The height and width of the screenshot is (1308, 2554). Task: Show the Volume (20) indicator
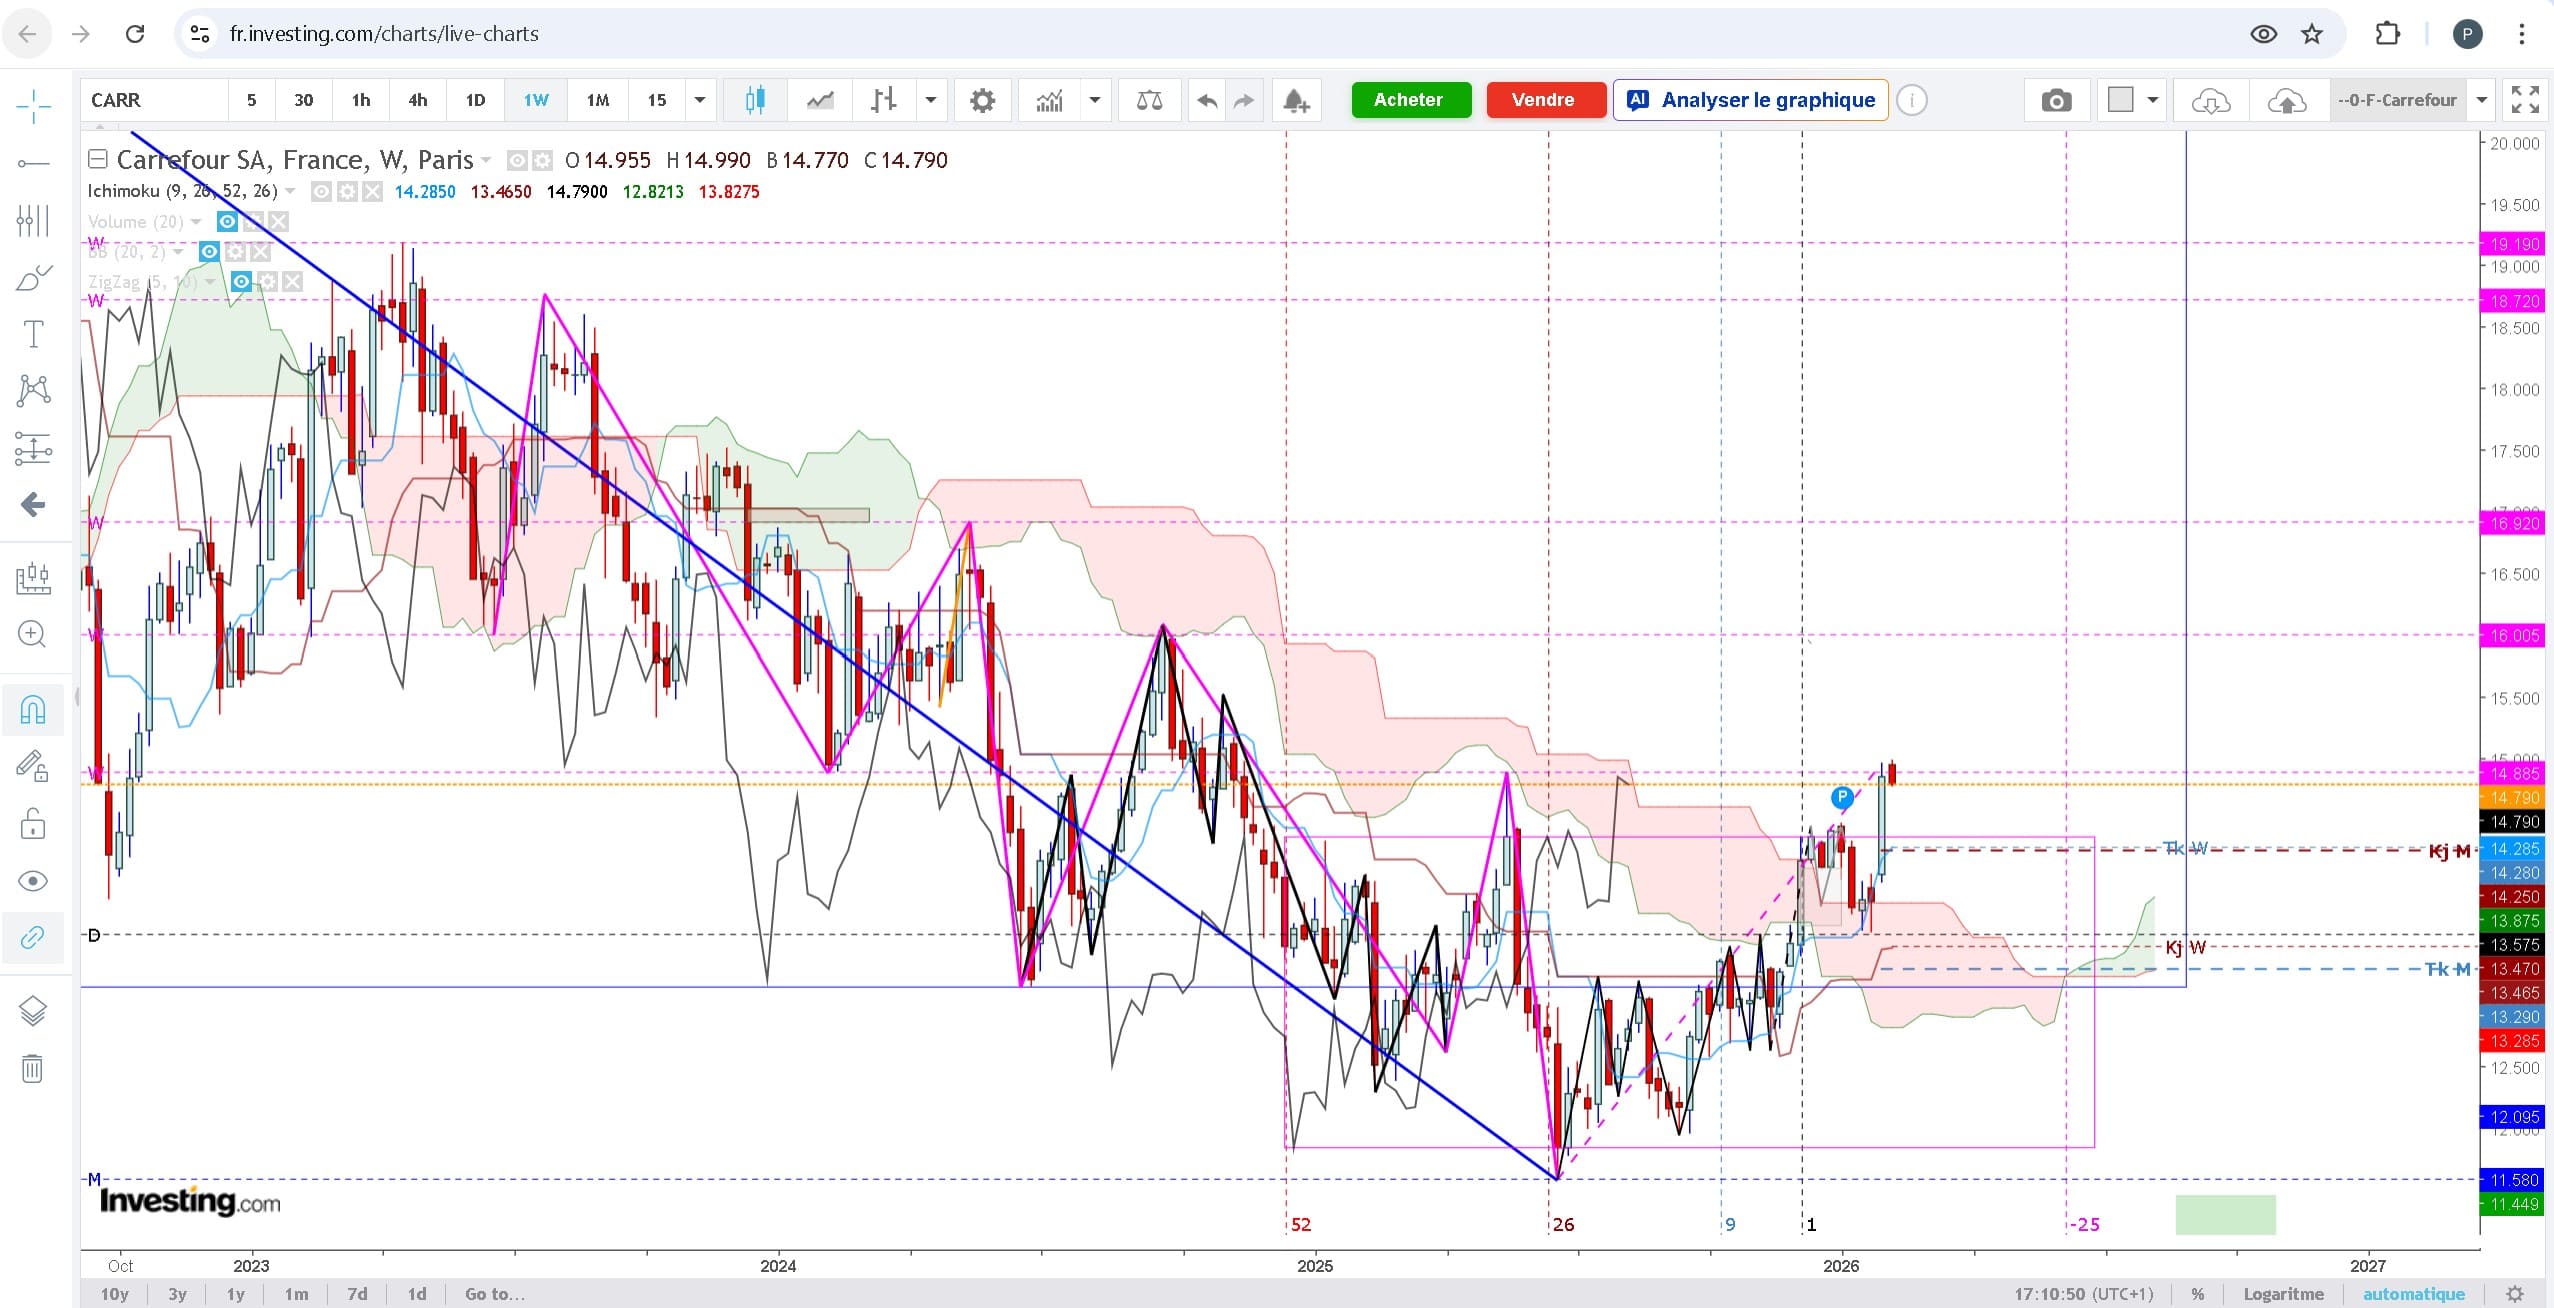(x=228, y=222)
